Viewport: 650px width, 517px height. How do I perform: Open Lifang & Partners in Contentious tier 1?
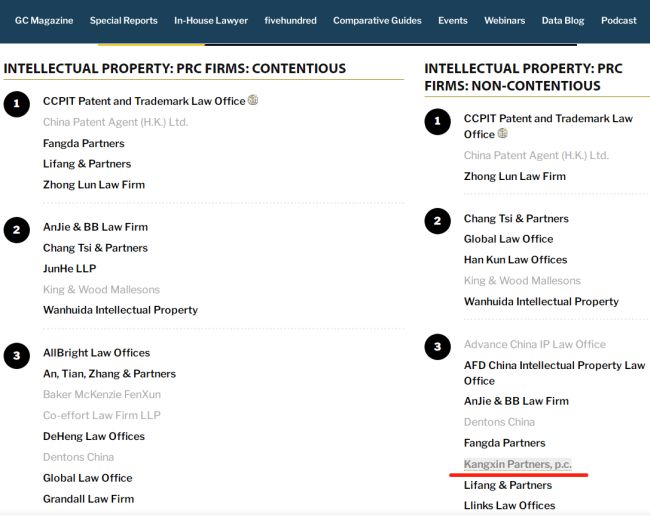click(x=87, y=164)
